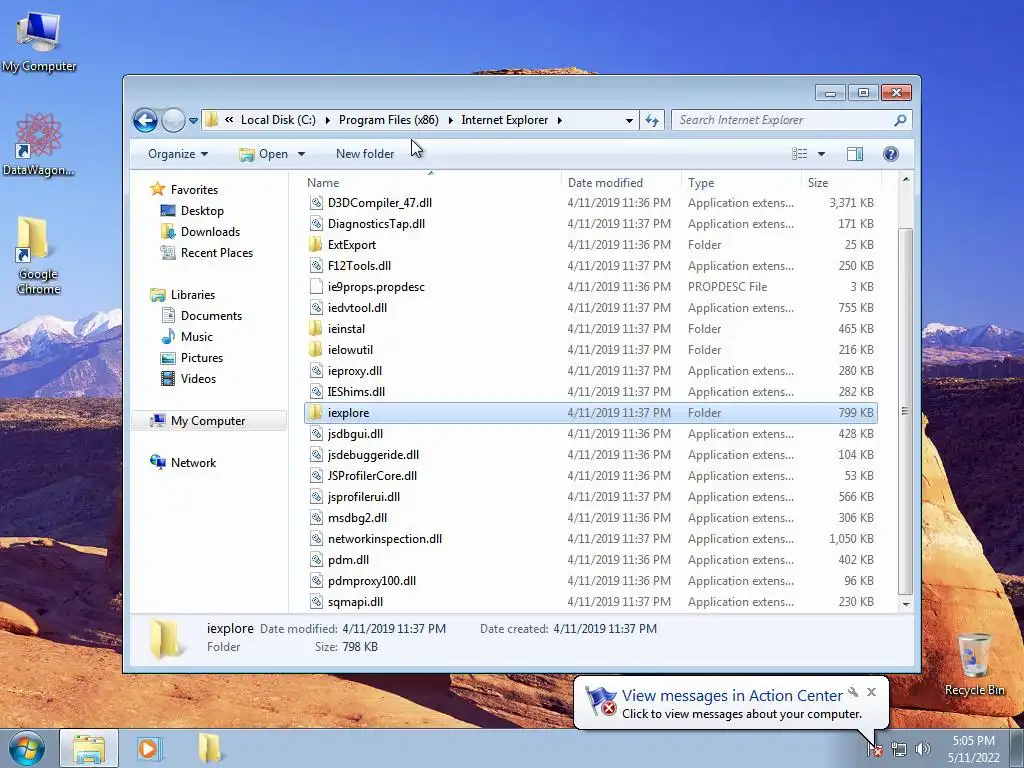Viewport: 1024px width, 768px height.
Task: Open the recent pages dropdown arrow
Action: 193,121
